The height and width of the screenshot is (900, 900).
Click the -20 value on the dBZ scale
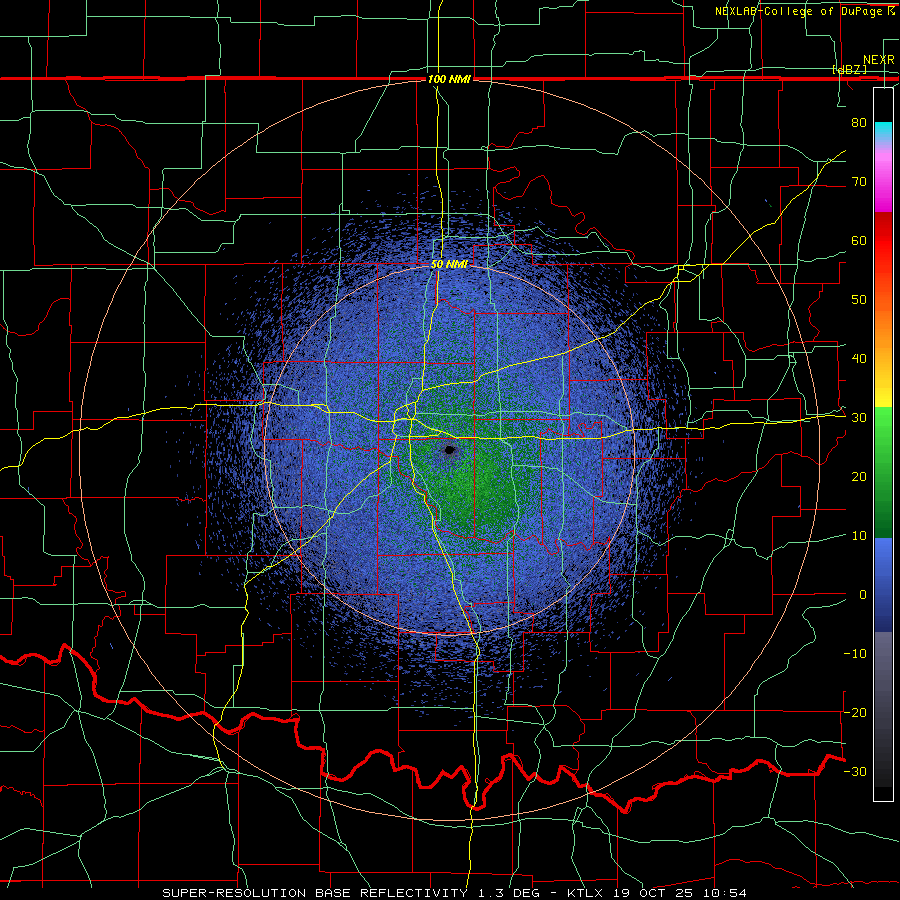tap(855, 712)
